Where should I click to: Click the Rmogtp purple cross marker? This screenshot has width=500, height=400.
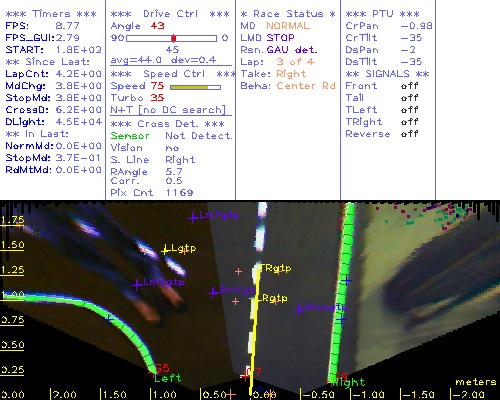pyautogui.click(x=299, y=309)
